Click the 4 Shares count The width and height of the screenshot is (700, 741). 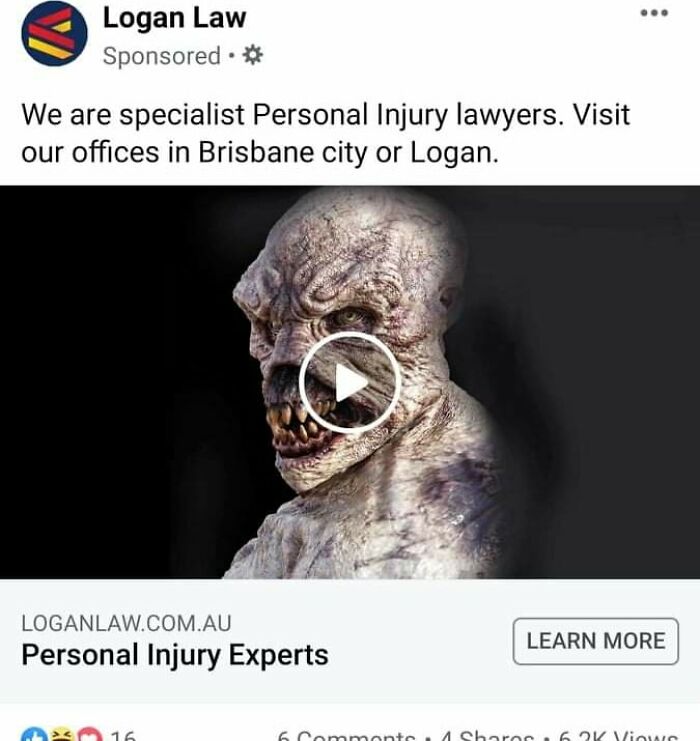pos(487,736)
